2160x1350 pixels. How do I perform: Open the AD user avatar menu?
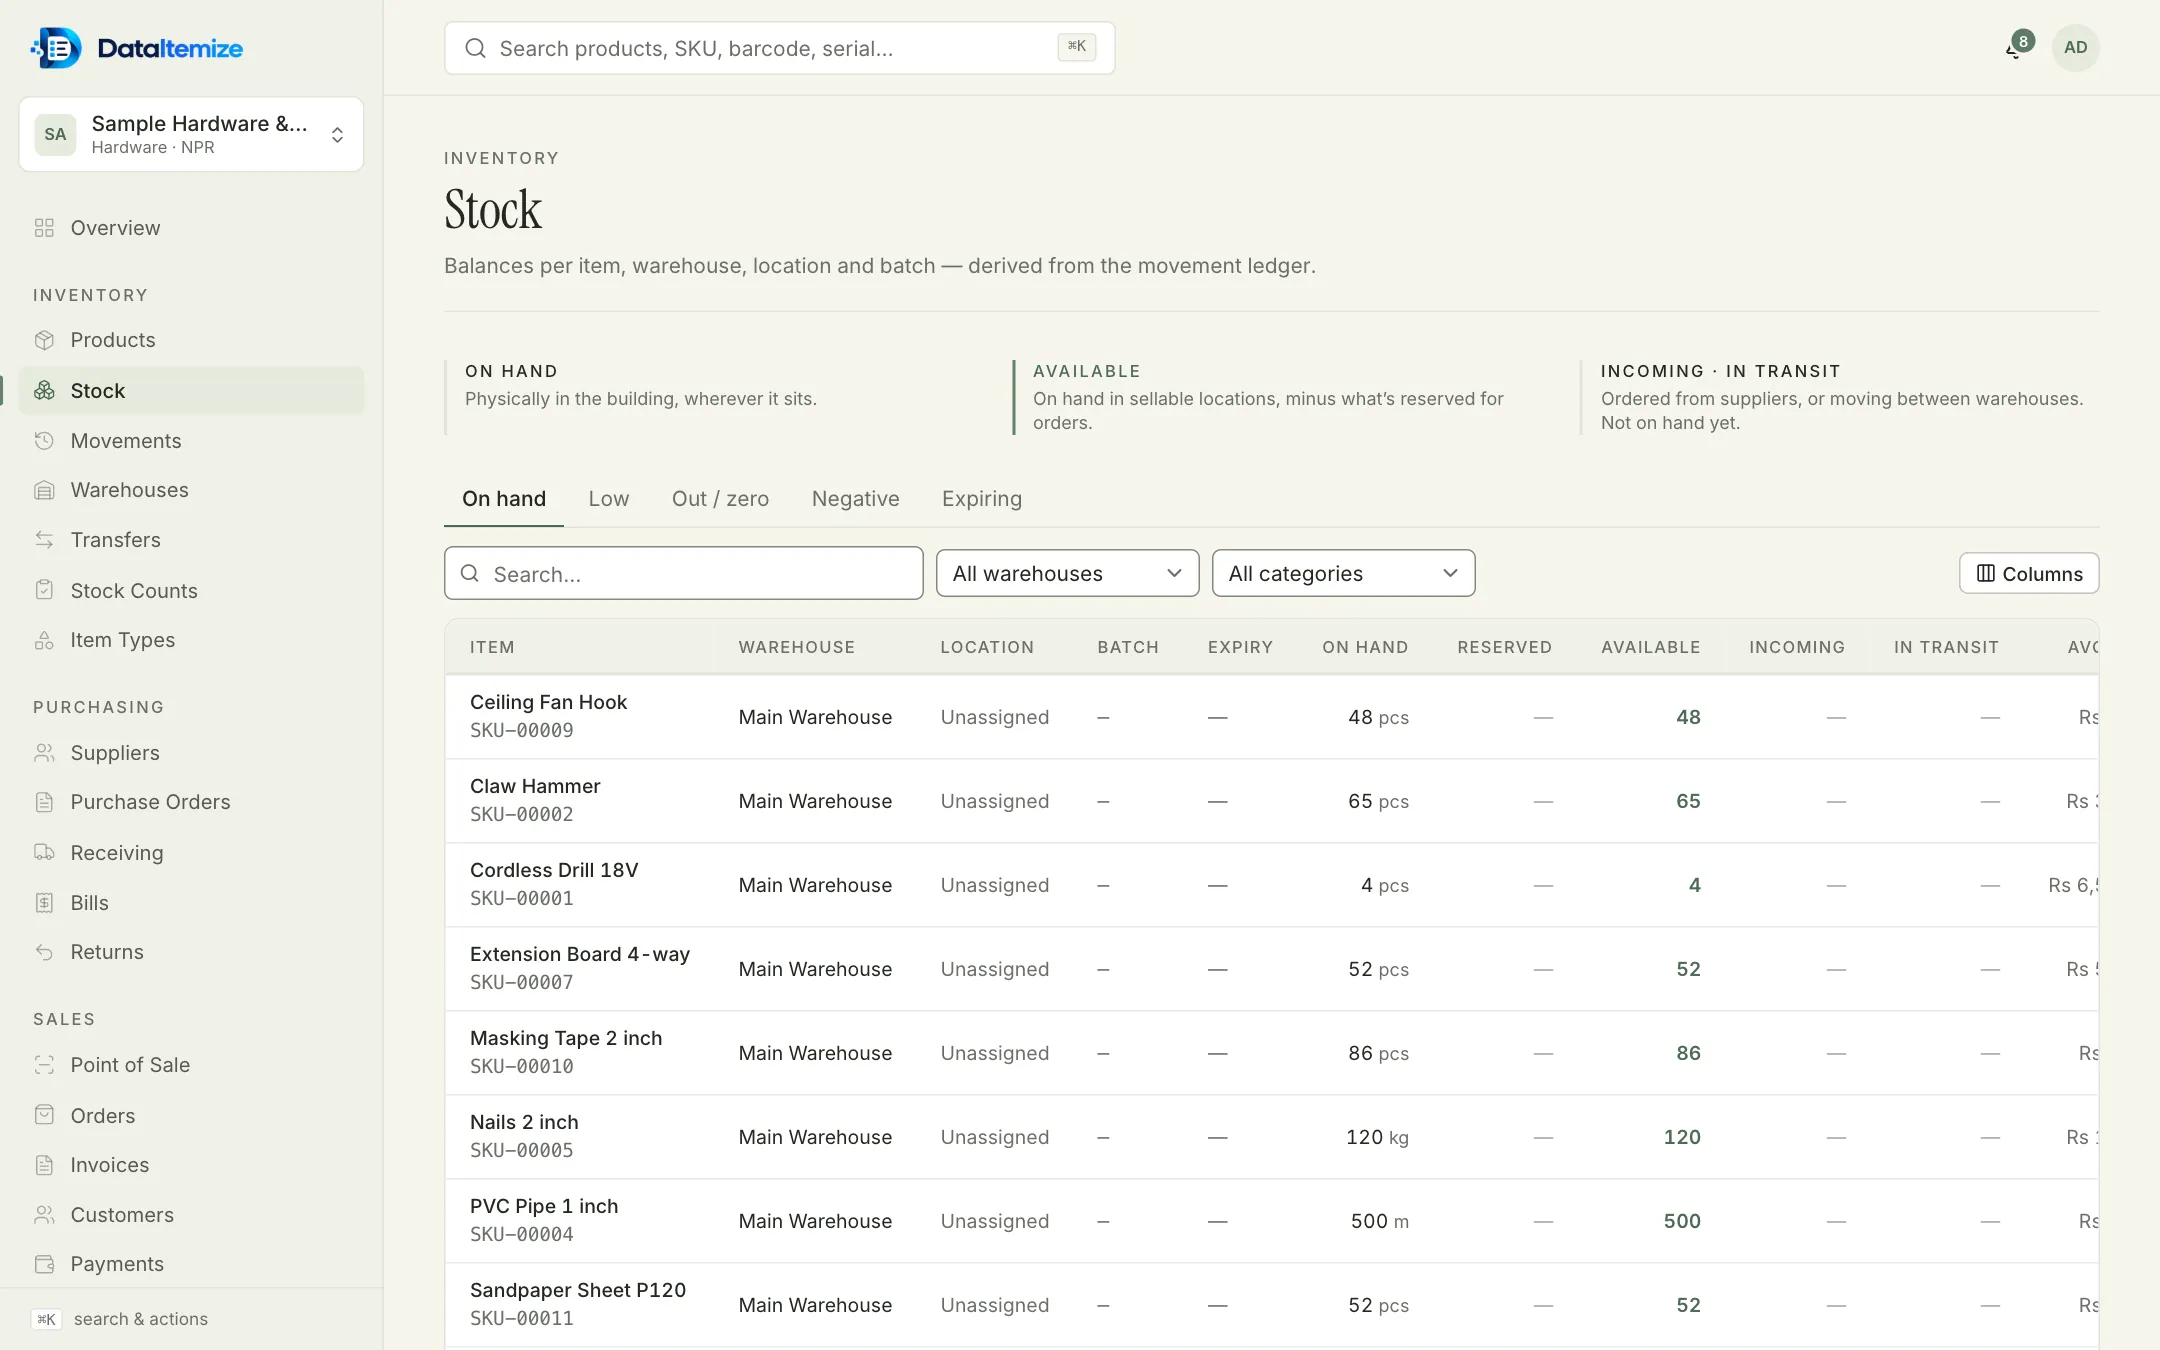[x=2075, y=47]
